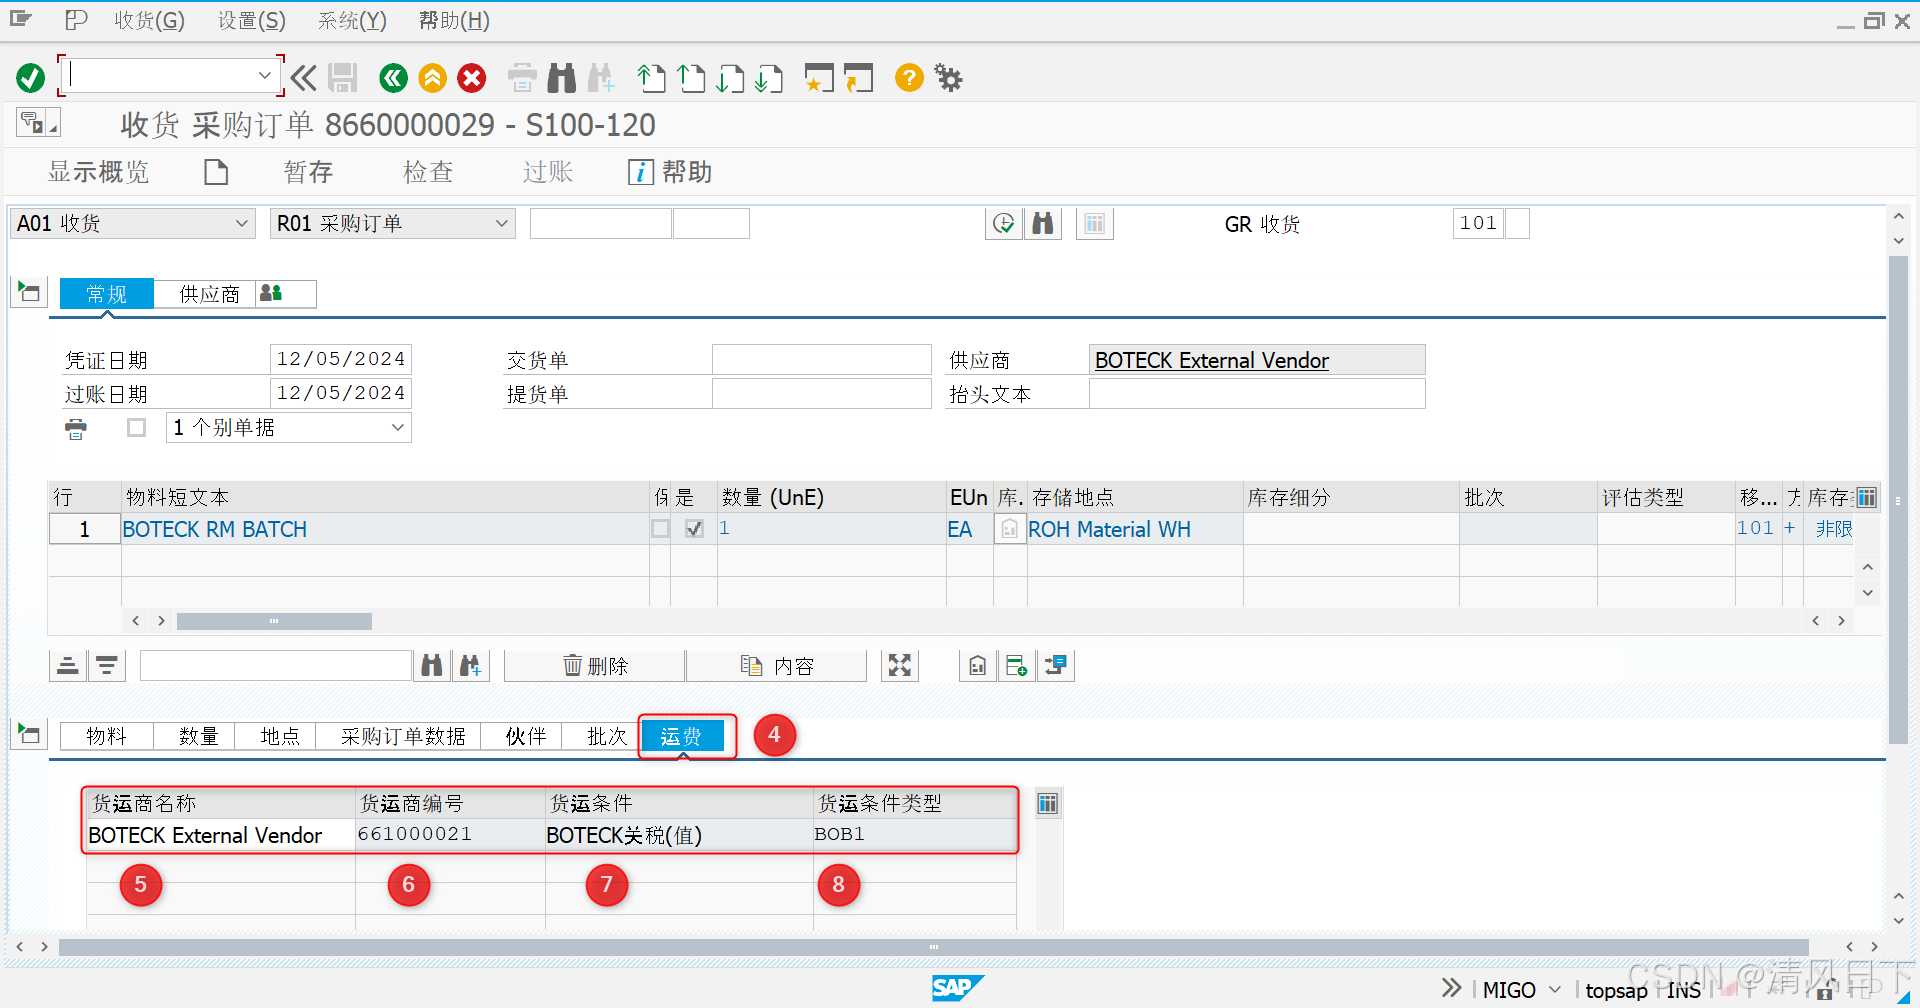Click the 凭证日期 date input field

(341, 360)
